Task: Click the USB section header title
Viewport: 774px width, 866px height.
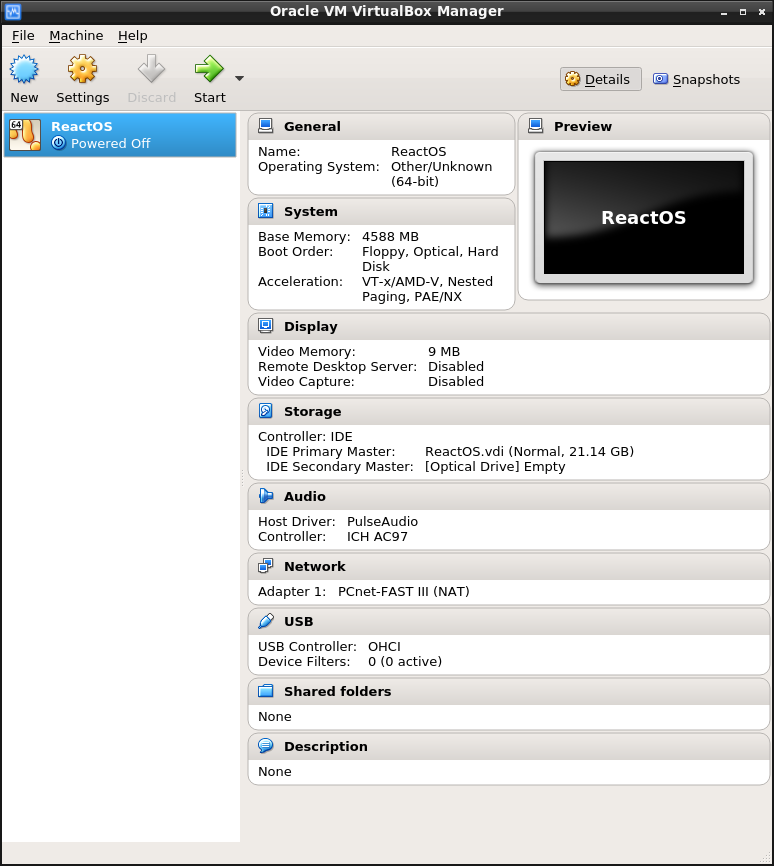Action: 298,621
